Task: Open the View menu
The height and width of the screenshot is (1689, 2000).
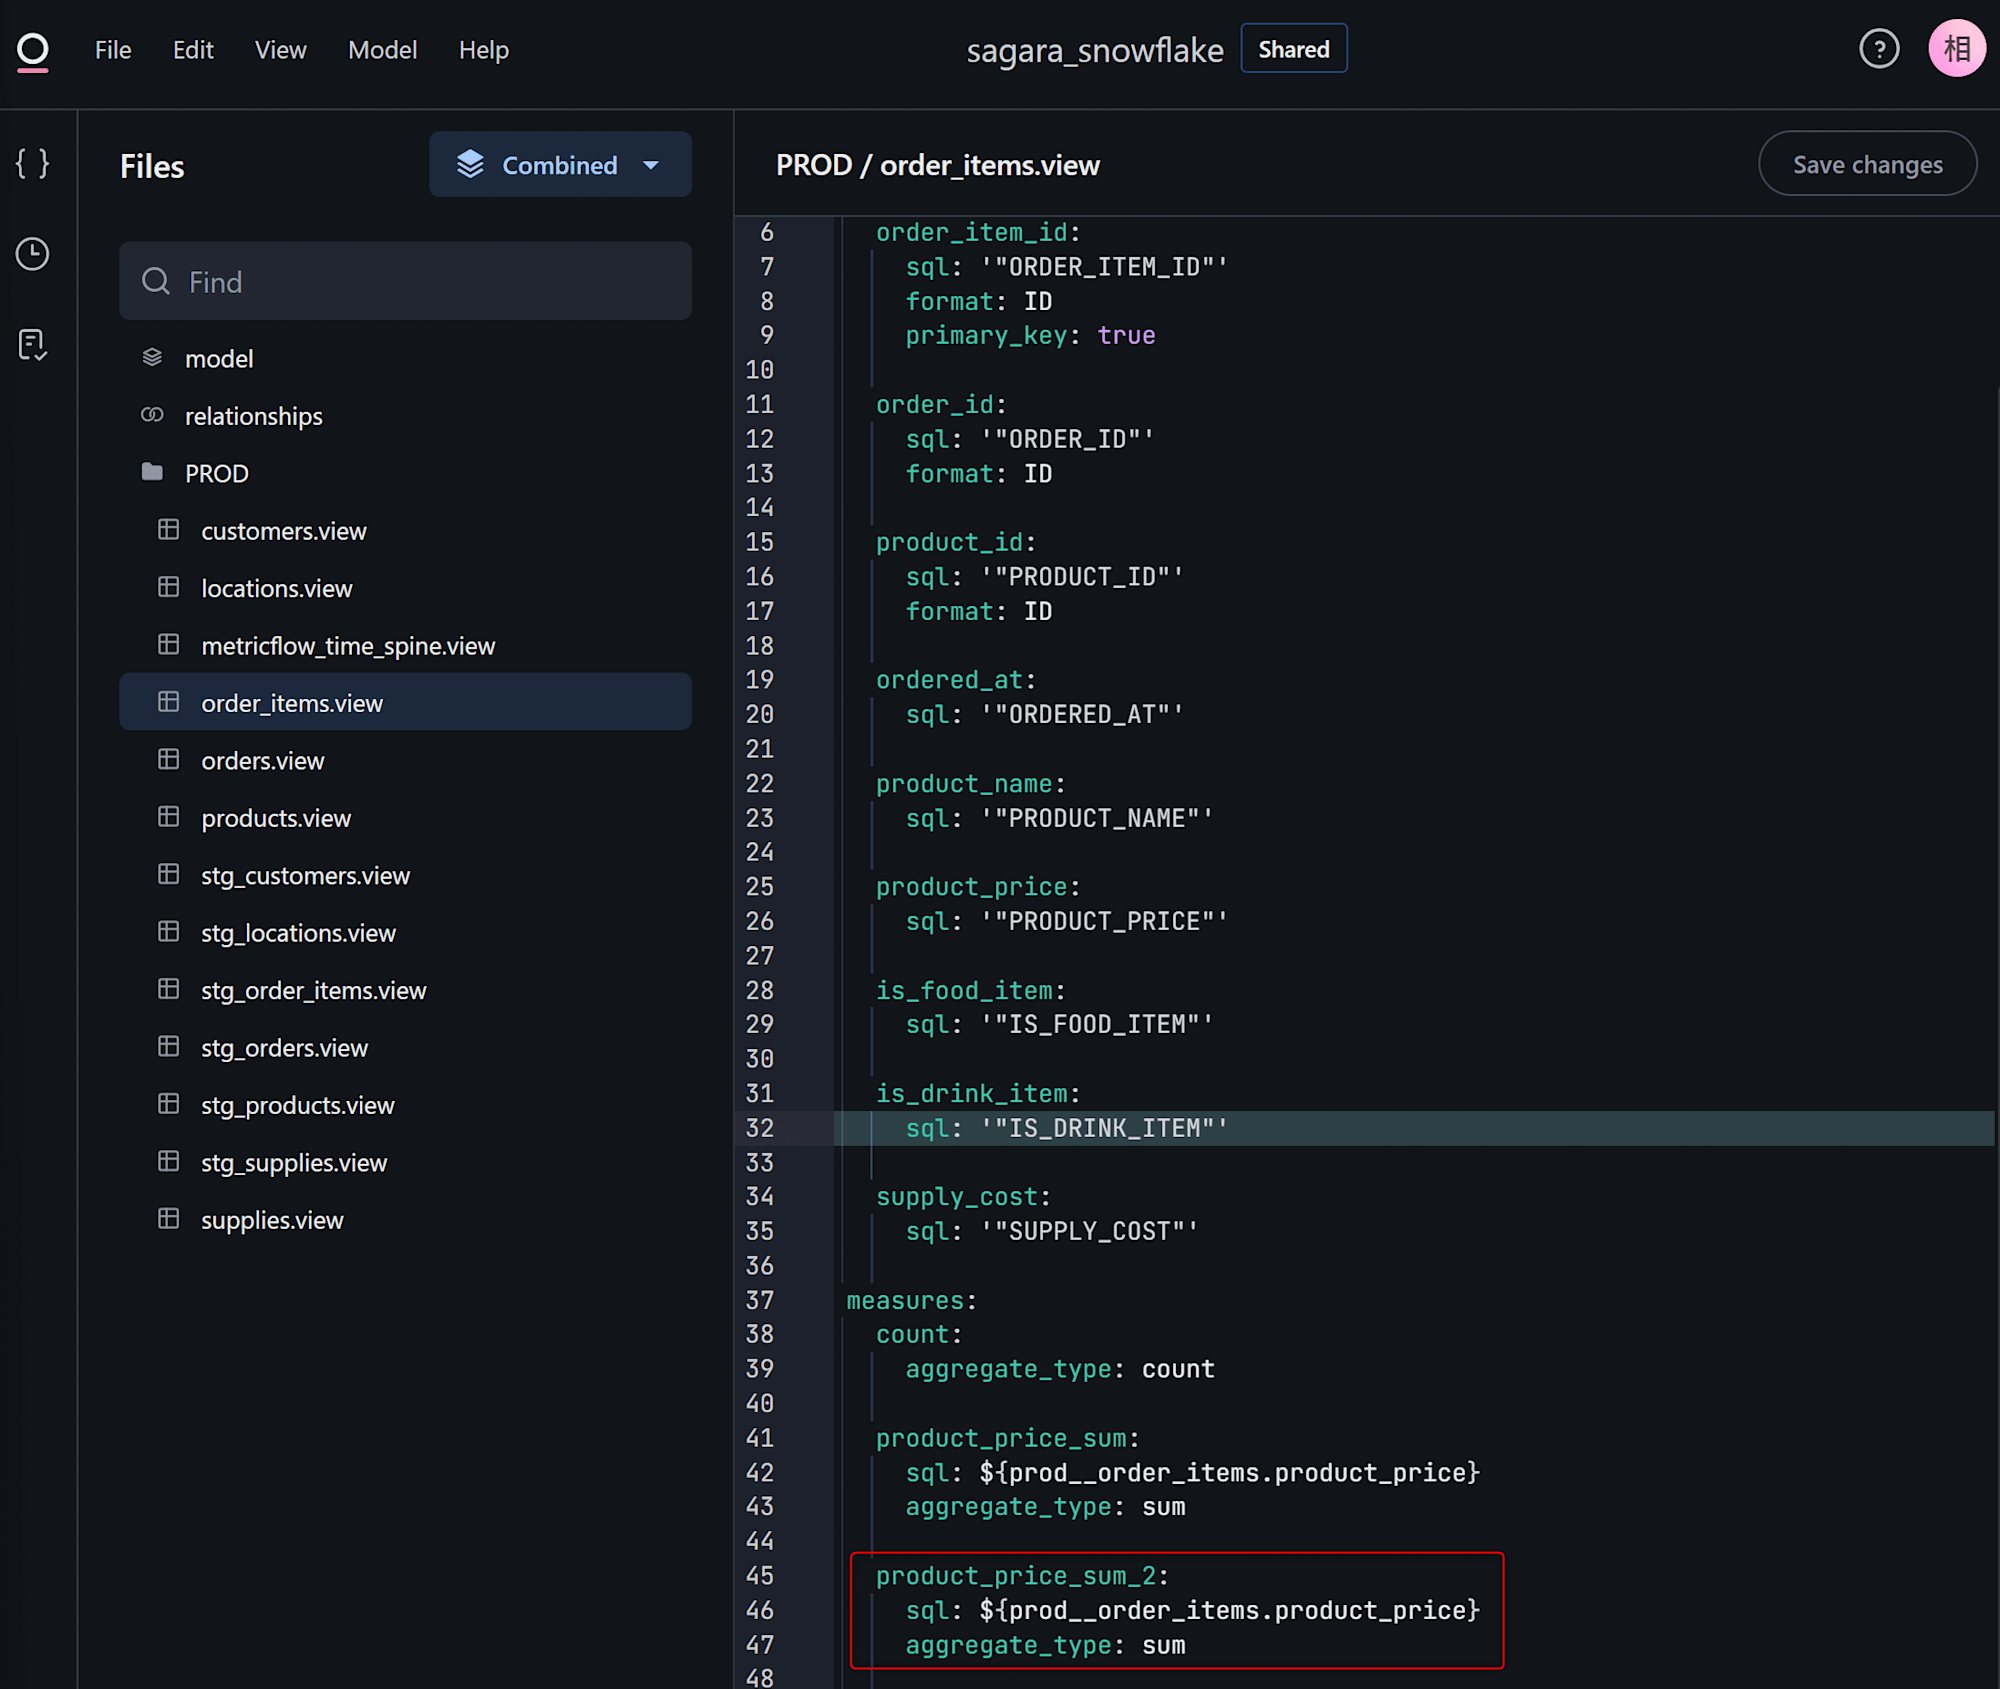Action: 280,50
